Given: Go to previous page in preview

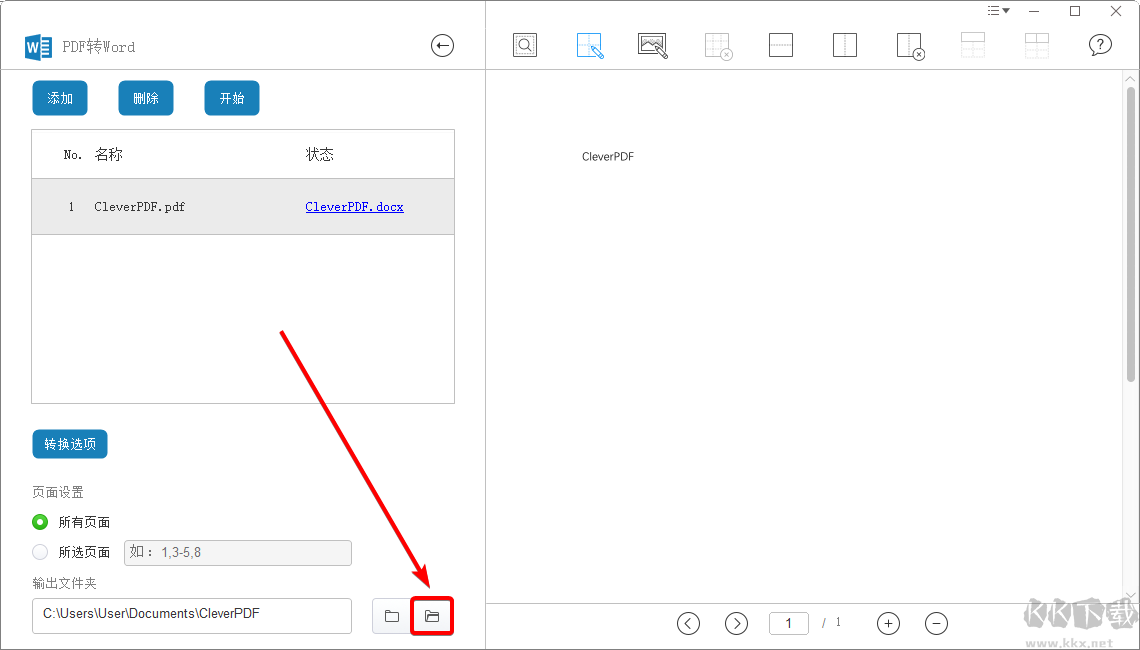Looking at the screenshot, I should [688, 623].
